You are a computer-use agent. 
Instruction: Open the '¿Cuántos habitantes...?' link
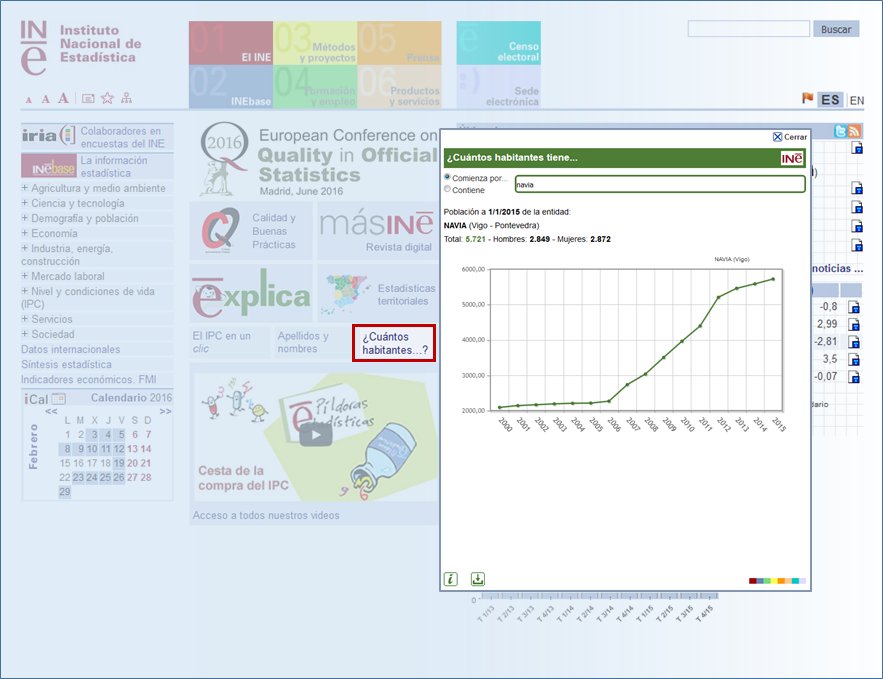tap(394, 343)
